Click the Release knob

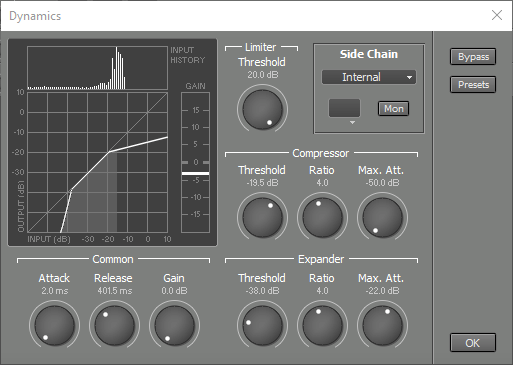[x=114, y=326]
